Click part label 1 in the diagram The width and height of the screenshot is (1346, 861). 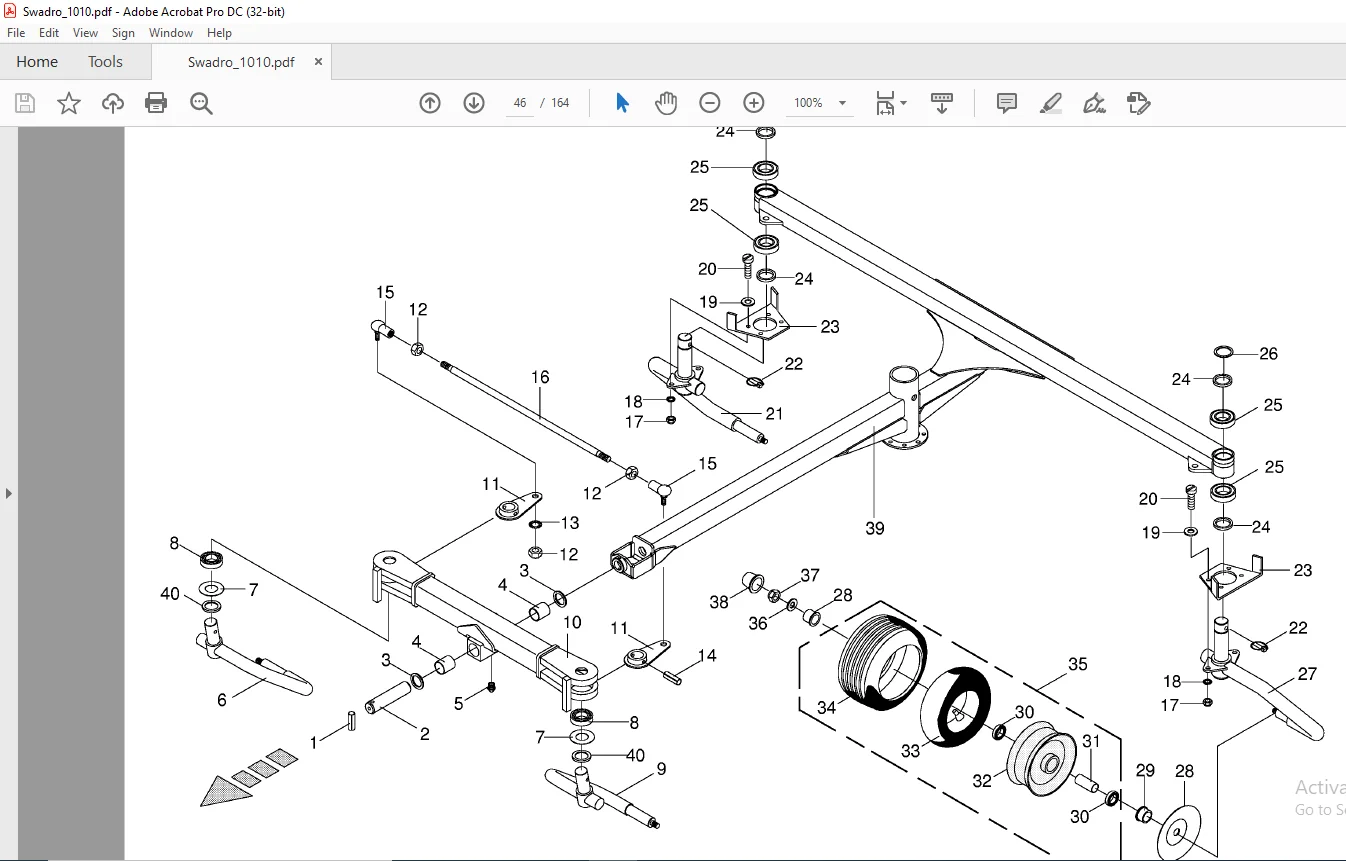click(313, 742)
